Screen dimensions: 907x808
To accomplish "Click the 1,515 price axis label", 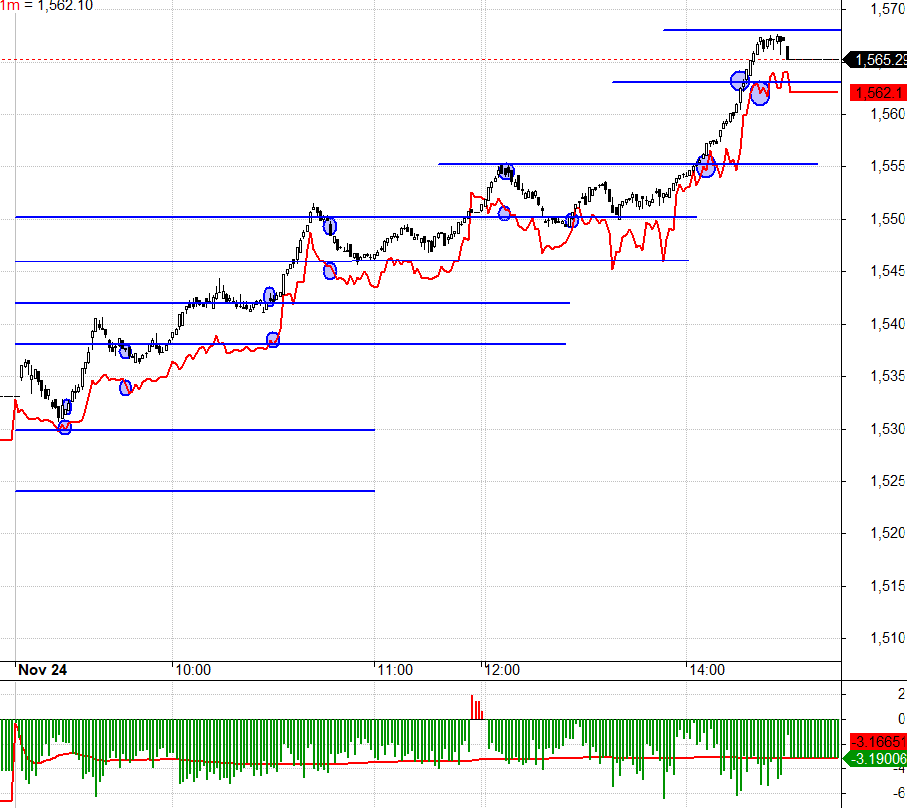I will [x=888, y=586].
